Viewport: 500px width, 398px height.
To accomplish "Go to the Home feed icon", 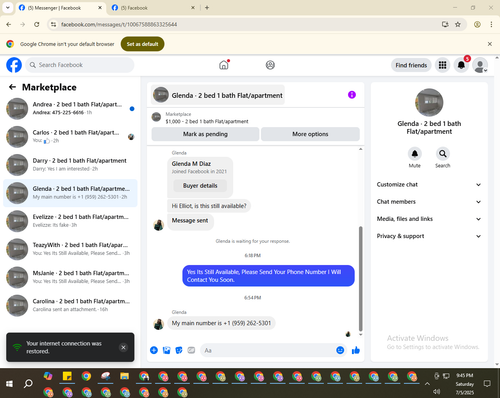I will pyautogui.click(x=224, y=65).
